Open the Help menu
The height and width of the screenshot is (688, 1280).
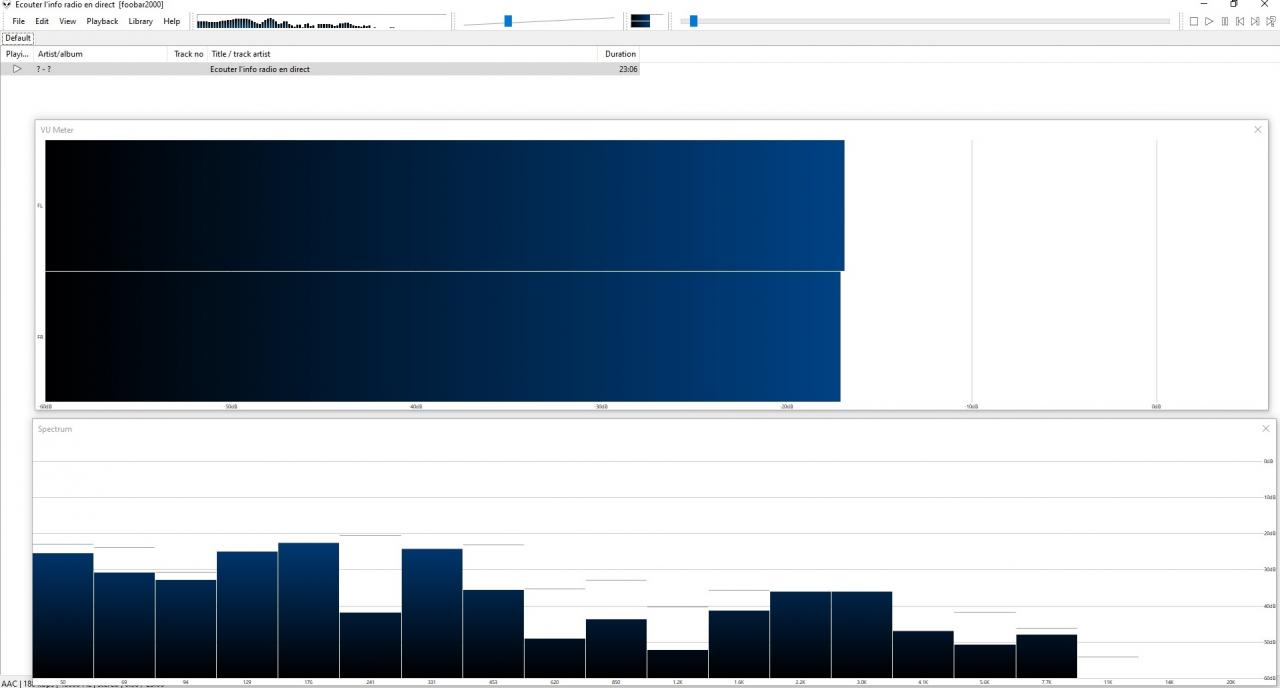click(172, 21)
